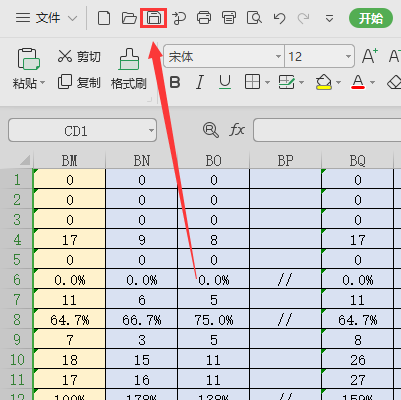401x400 pixels.
Task: Create a new blank document
Action: pyautogui.click(x=104, y=18)
